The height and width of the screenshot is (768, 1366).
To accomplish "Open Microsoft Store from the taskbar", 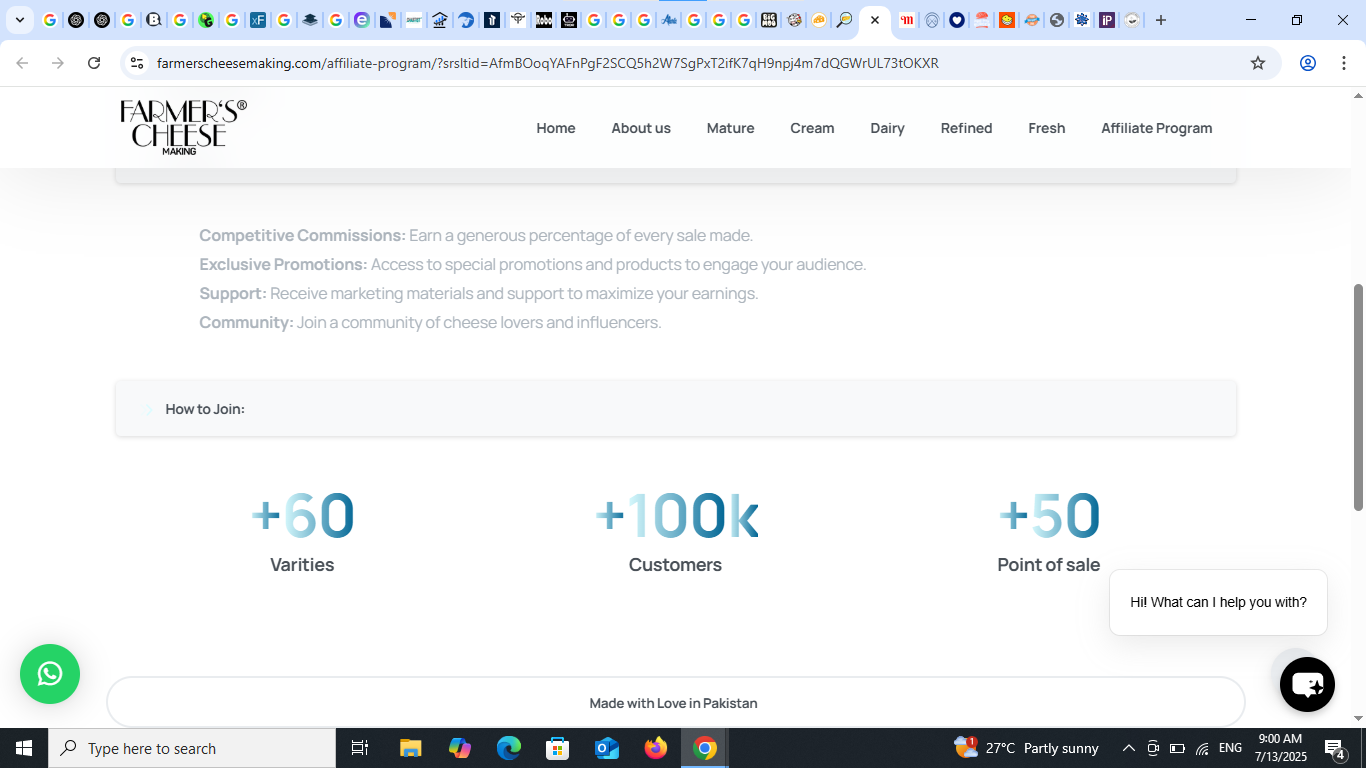I will (x=558, y=748).
